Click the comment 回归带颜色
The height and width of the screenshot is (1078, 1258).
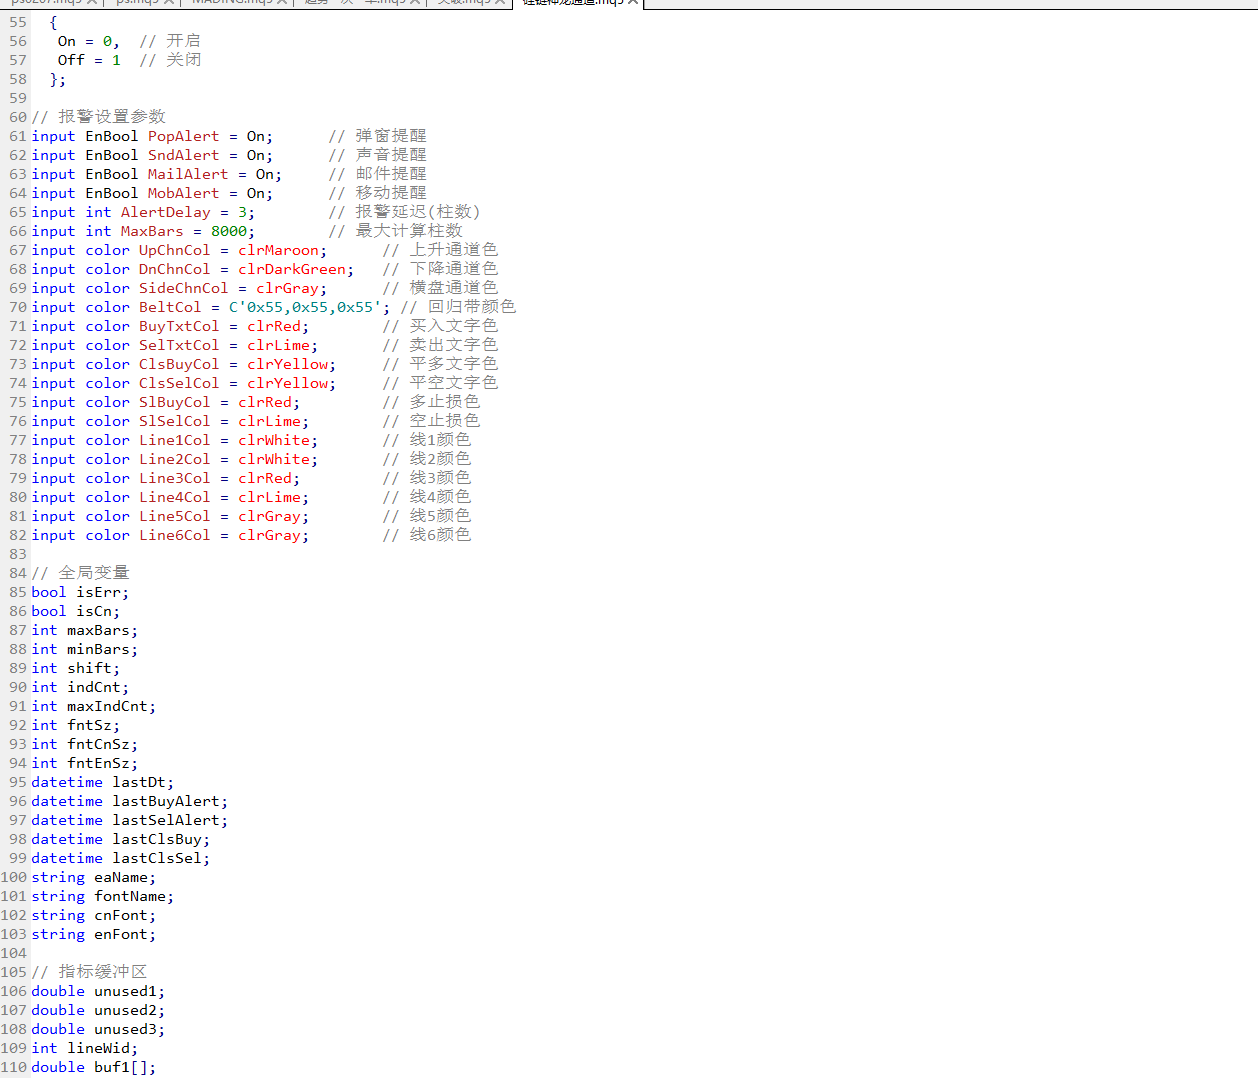coord(472,307)
